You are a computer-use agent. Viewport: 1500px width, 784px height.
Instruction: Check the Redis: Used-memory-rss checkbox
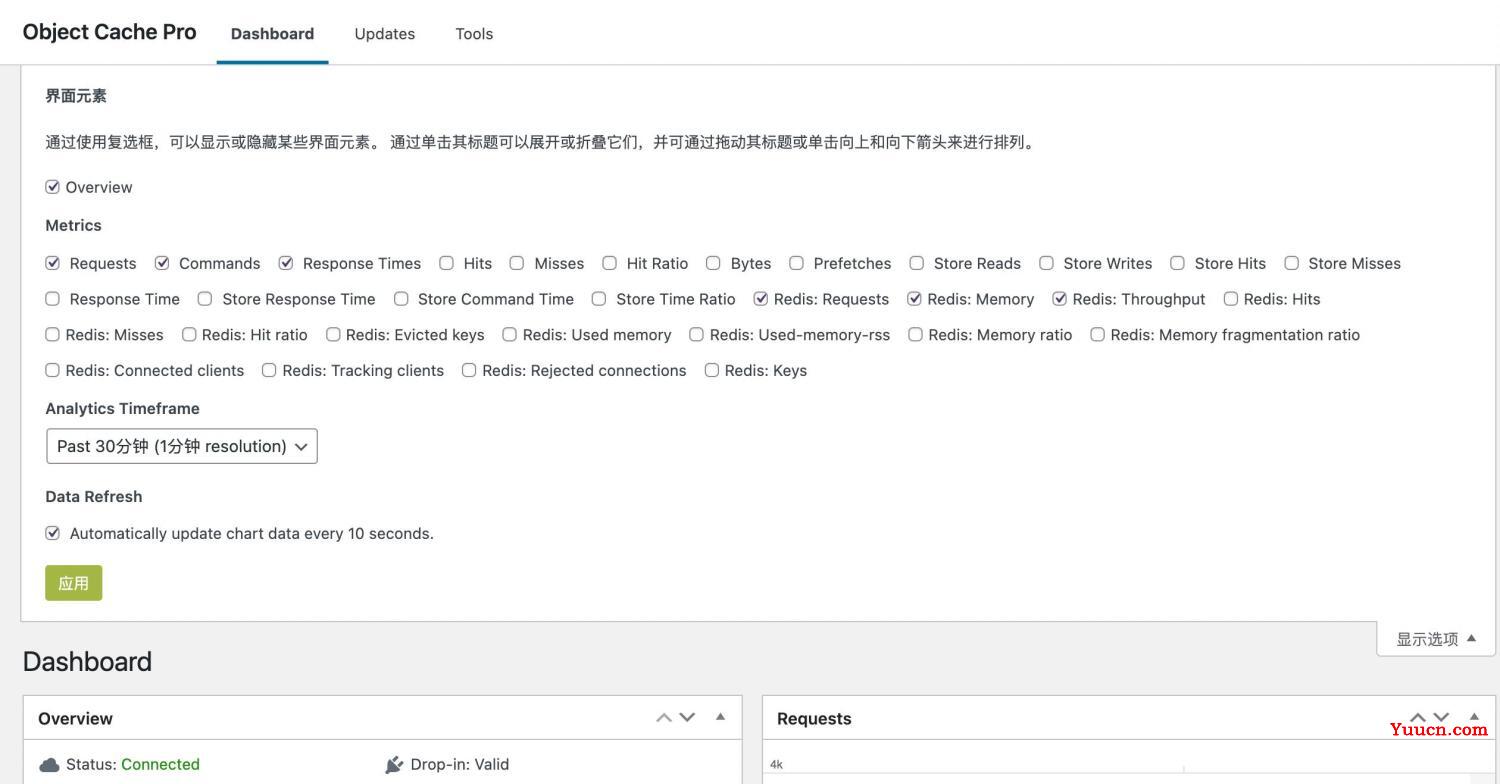pyautogui.click(x=697, y=335)
